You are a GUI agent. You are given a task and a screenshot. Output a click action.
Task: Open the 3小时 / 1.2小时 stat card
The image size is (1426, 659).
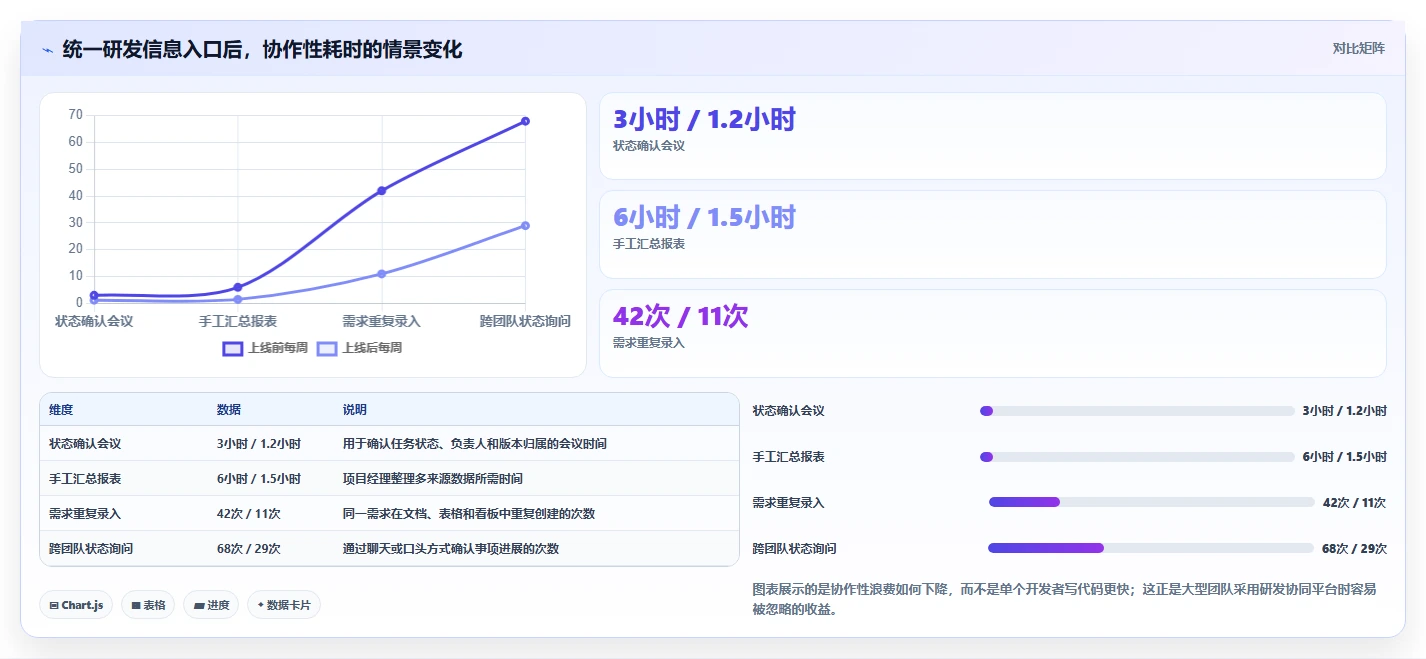click(x=992, y=136)
